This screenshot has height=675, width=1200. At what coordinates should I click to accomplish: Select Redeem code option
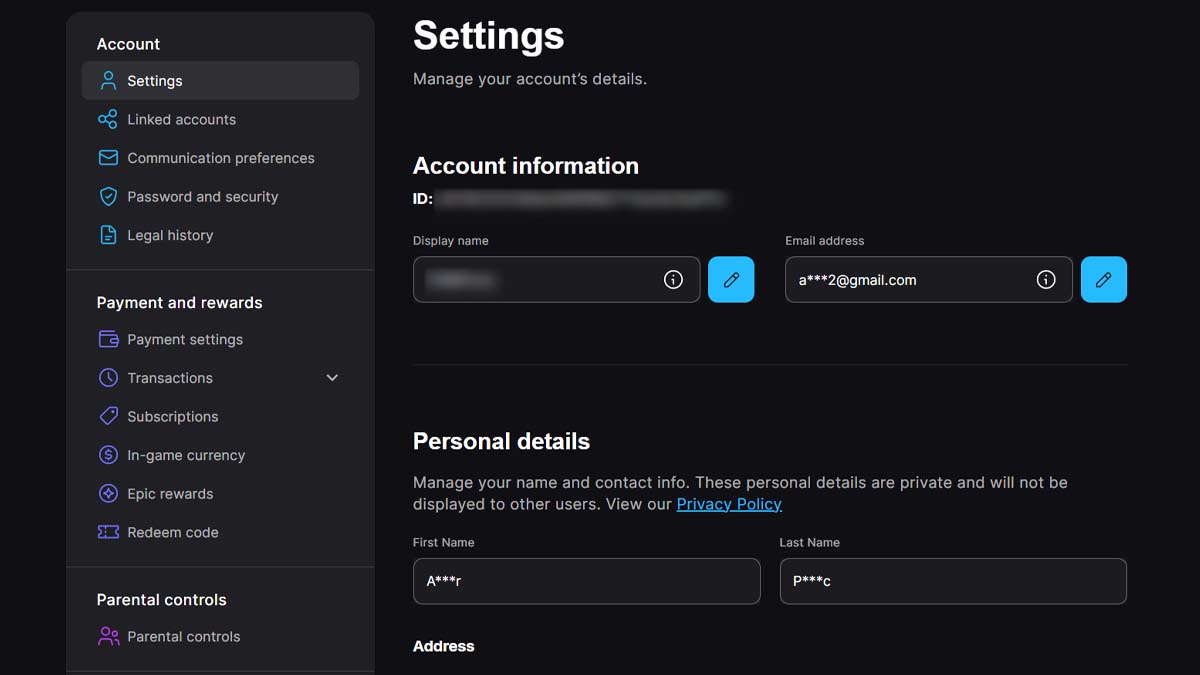(x=220, y=532)
